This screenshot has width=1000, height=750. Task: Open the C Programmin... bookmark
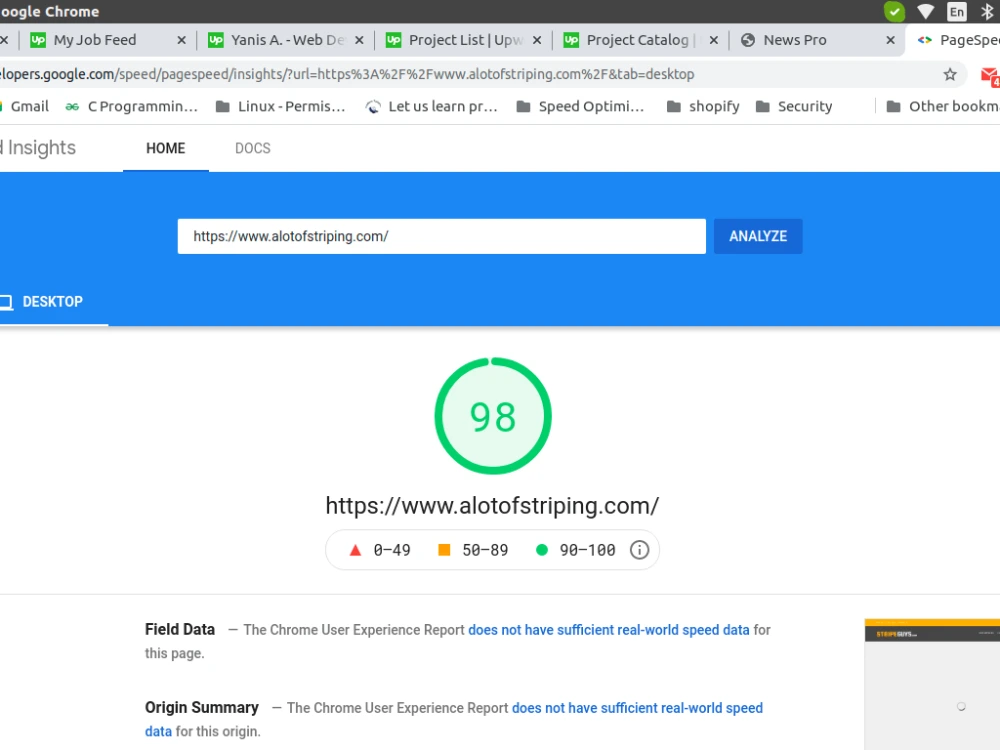pos(131,107)
